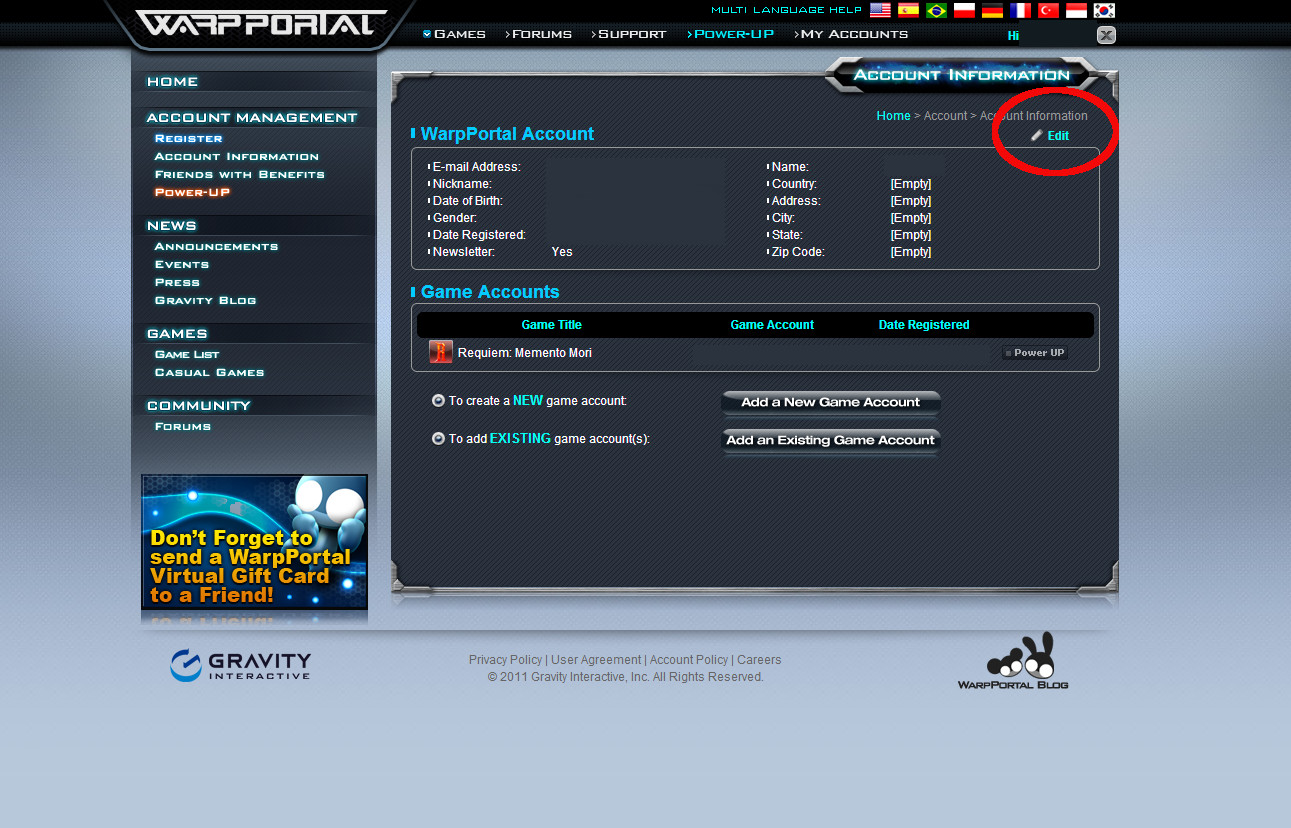Click the Newsletter Yes value
1291x828 pixels.
pos(562,252)
